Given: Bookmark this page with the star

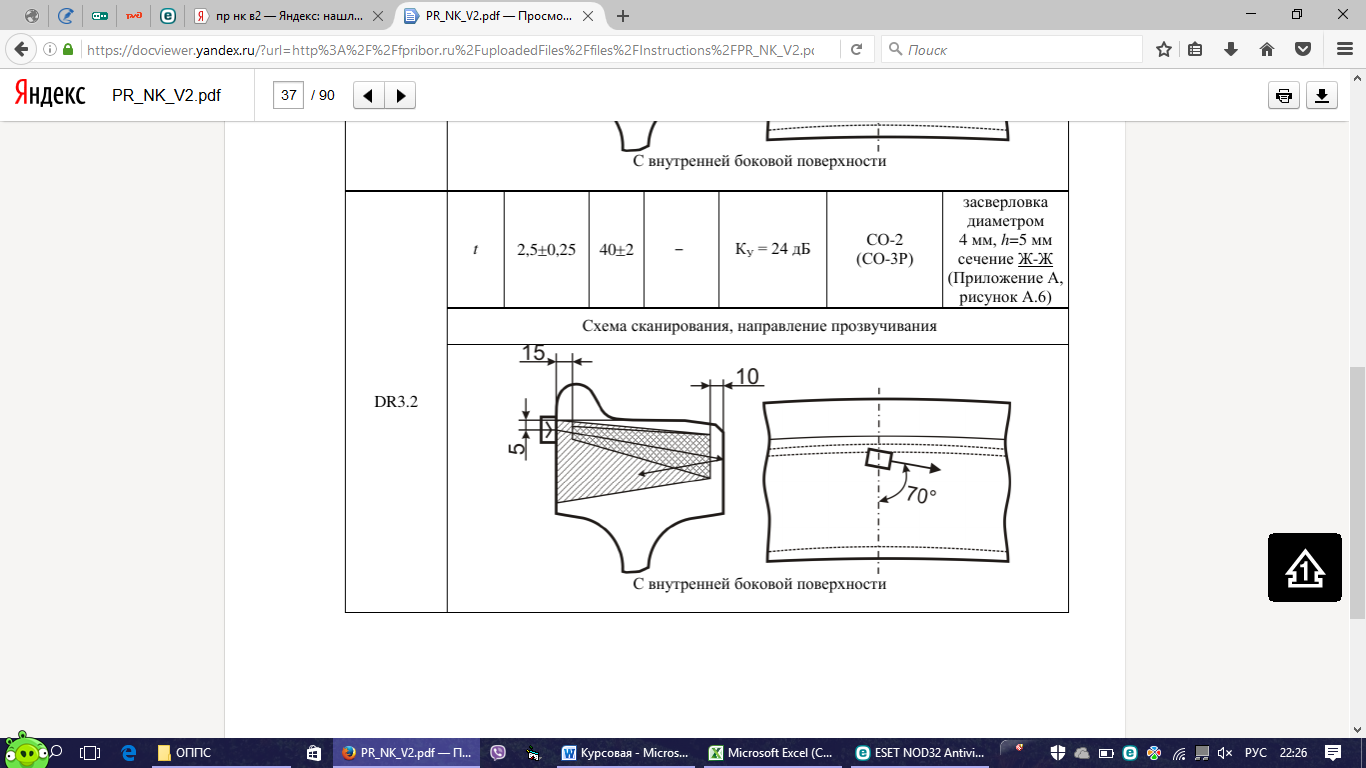Looking at the screenshot, I should (1164, 49).
